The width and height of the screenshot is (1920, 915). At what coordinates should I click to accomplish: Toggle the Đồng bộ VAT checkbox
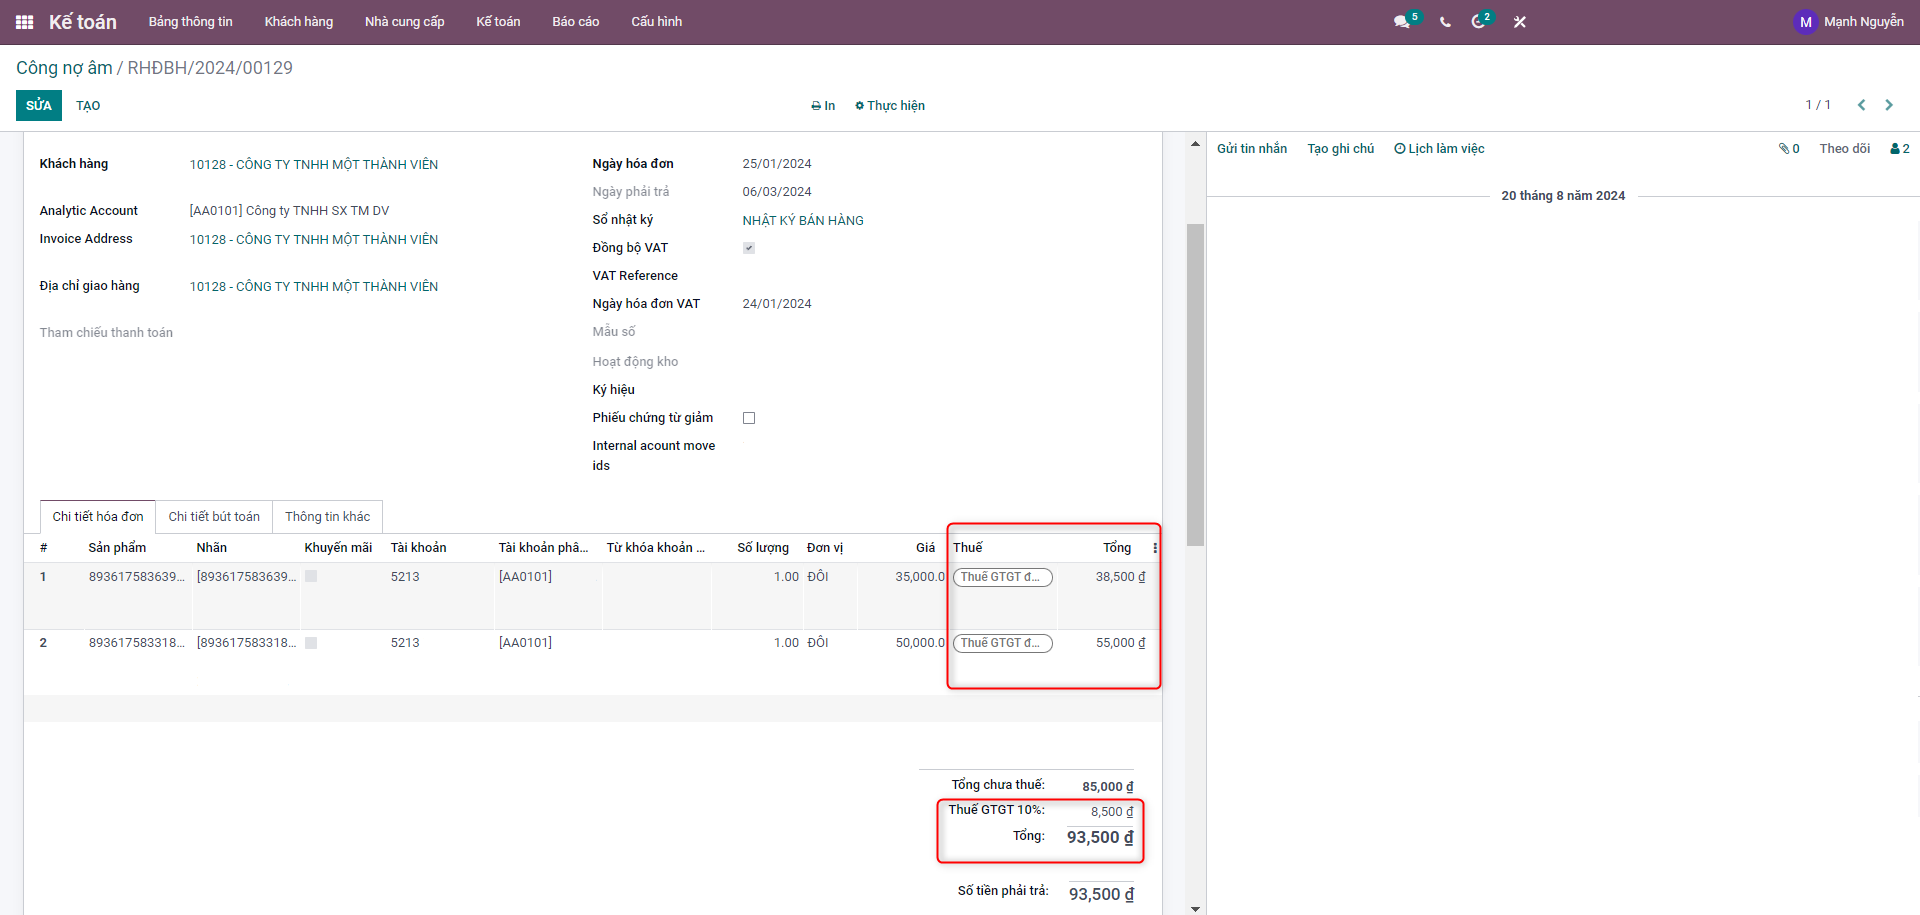coord(749,248)
